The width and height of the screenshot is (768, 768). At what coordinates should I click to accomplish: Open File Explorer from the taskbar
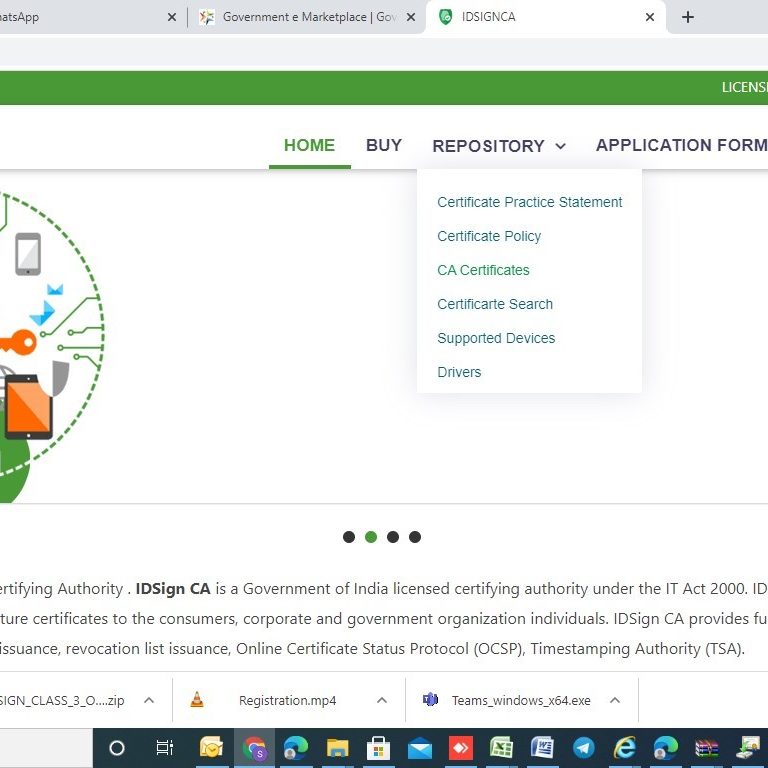pyautogui.click(x=337, y=748)
